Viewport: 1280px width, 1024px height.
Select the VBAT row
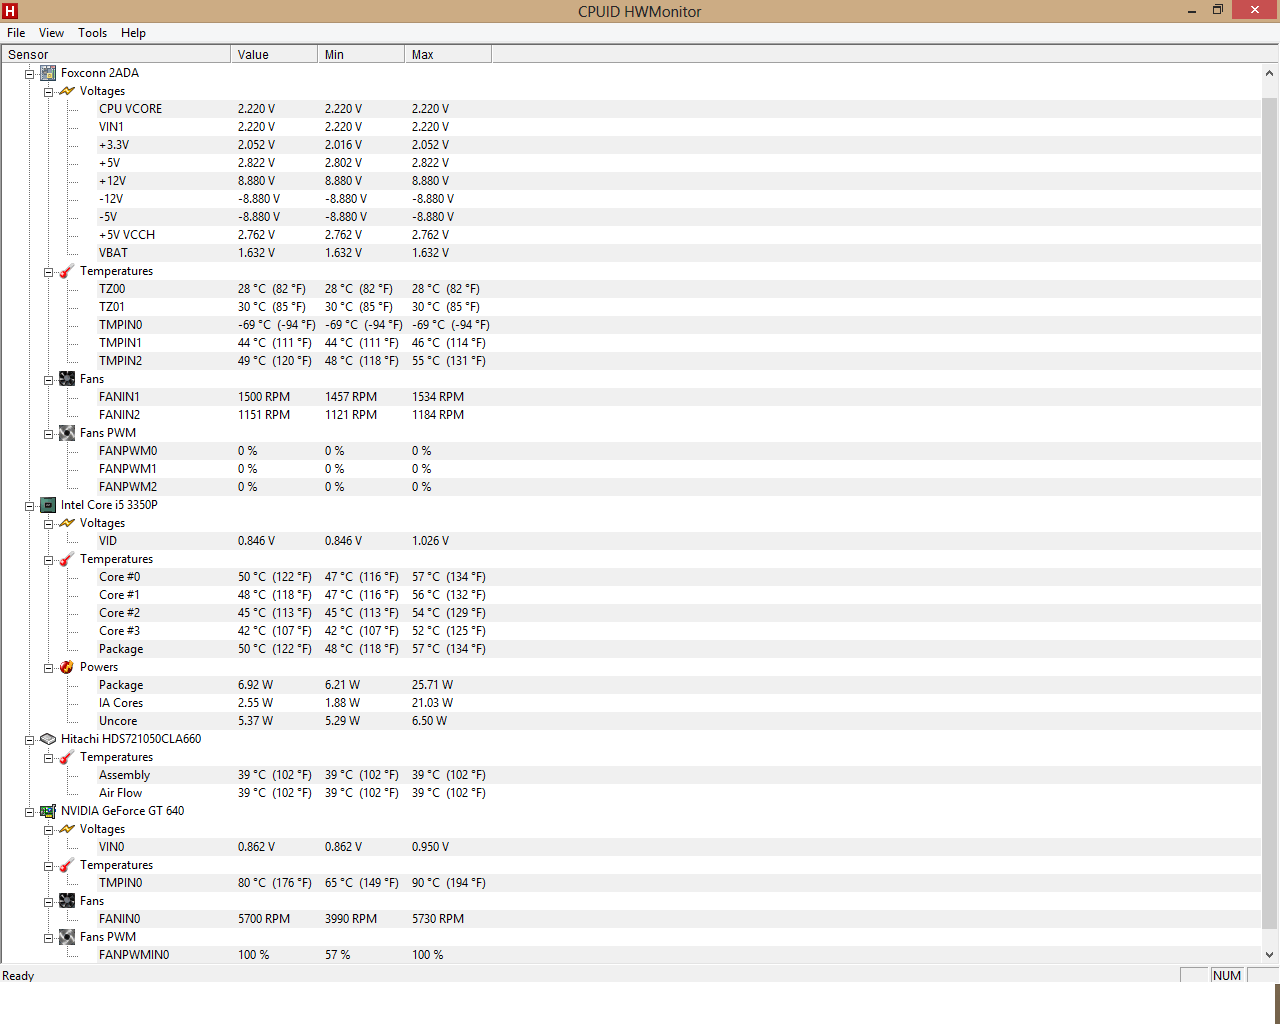pyautogui.click(x=632, y=253)
